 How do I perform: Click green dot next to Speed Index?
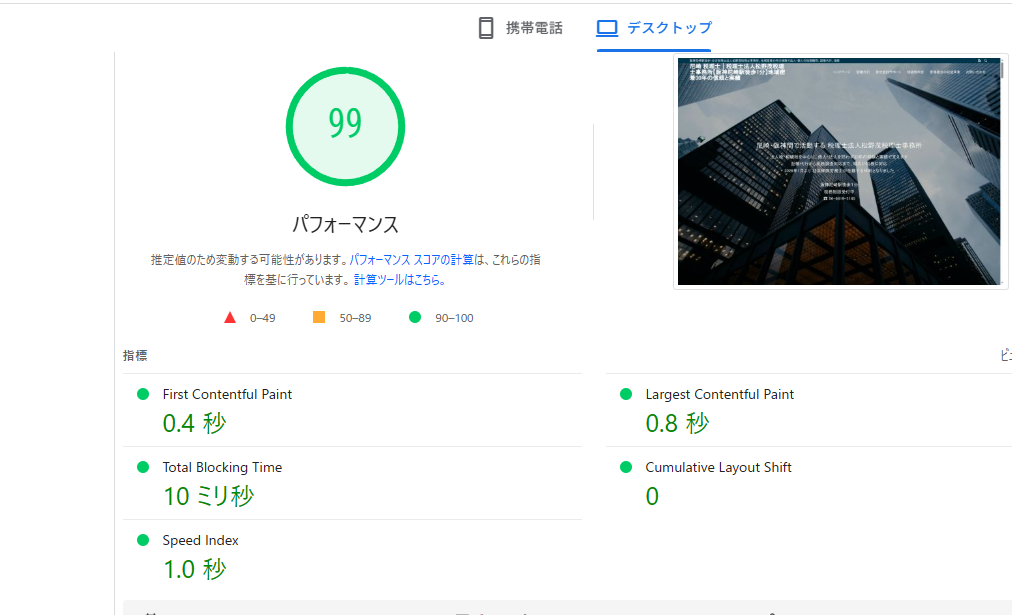pos(143,540)
